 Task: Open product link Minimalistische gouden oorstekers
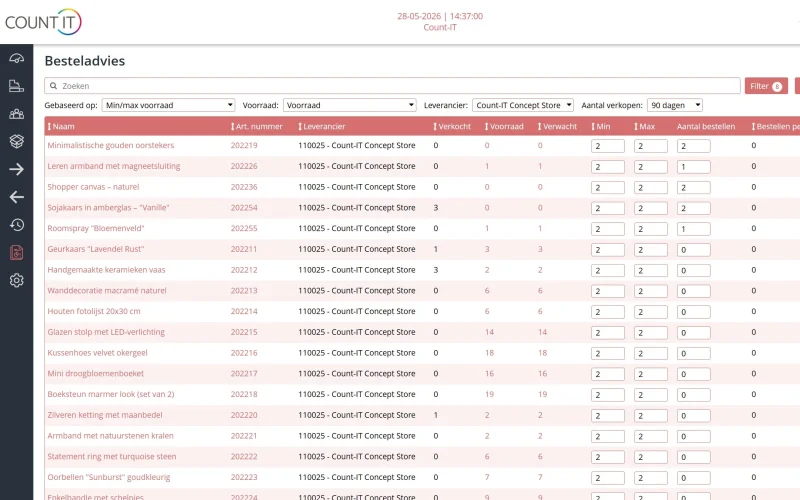click(x=111, y=145)
